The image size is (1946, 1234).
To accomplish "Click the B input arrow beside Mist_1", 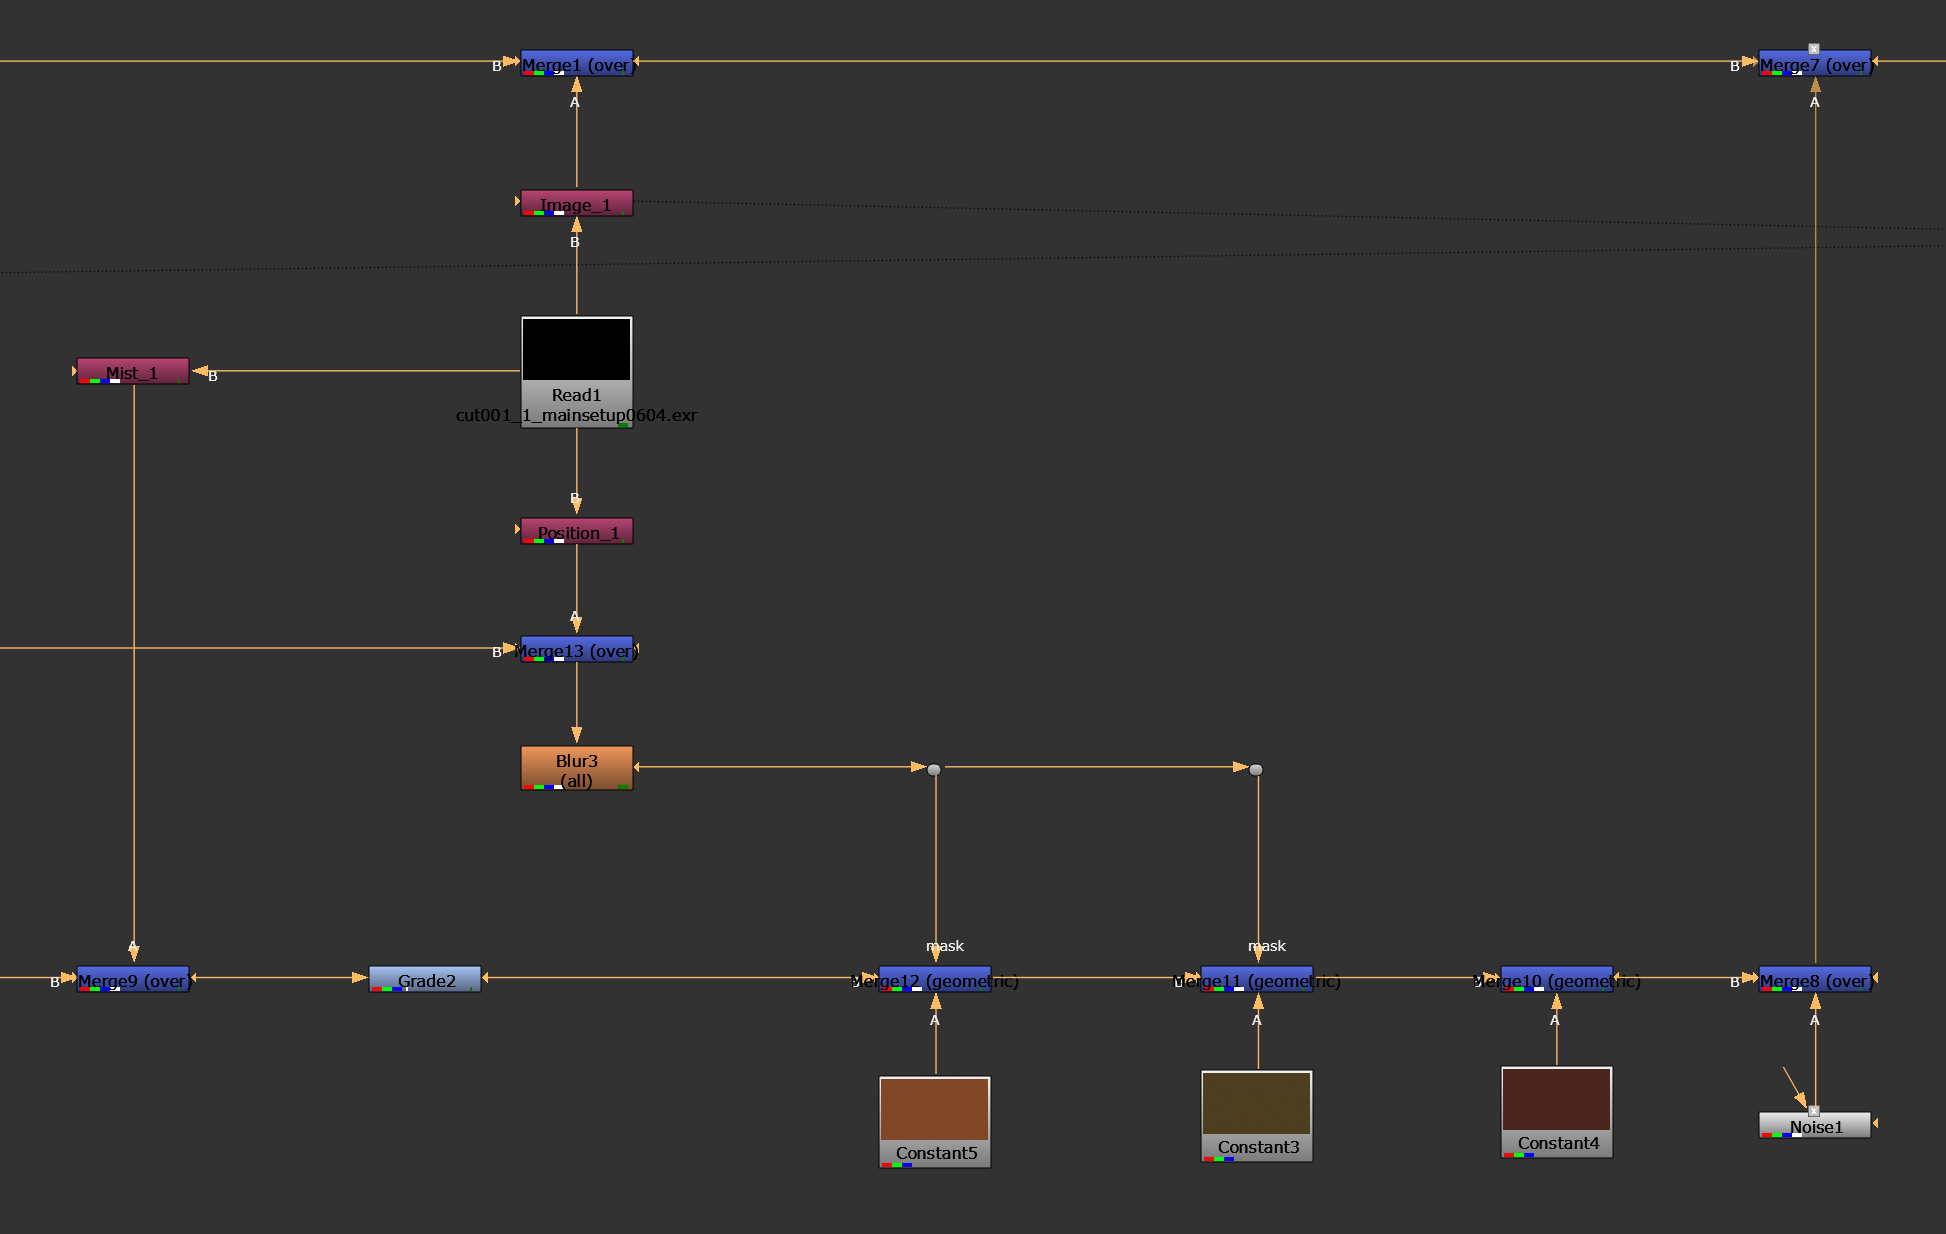I will pos(200,371).
